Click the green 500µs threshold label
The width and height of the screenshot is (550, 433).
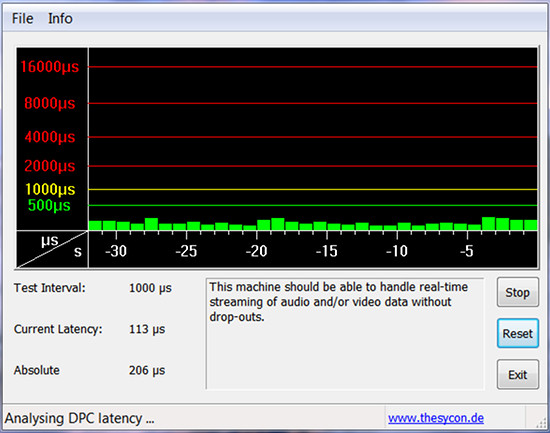(x=49, y=205)
